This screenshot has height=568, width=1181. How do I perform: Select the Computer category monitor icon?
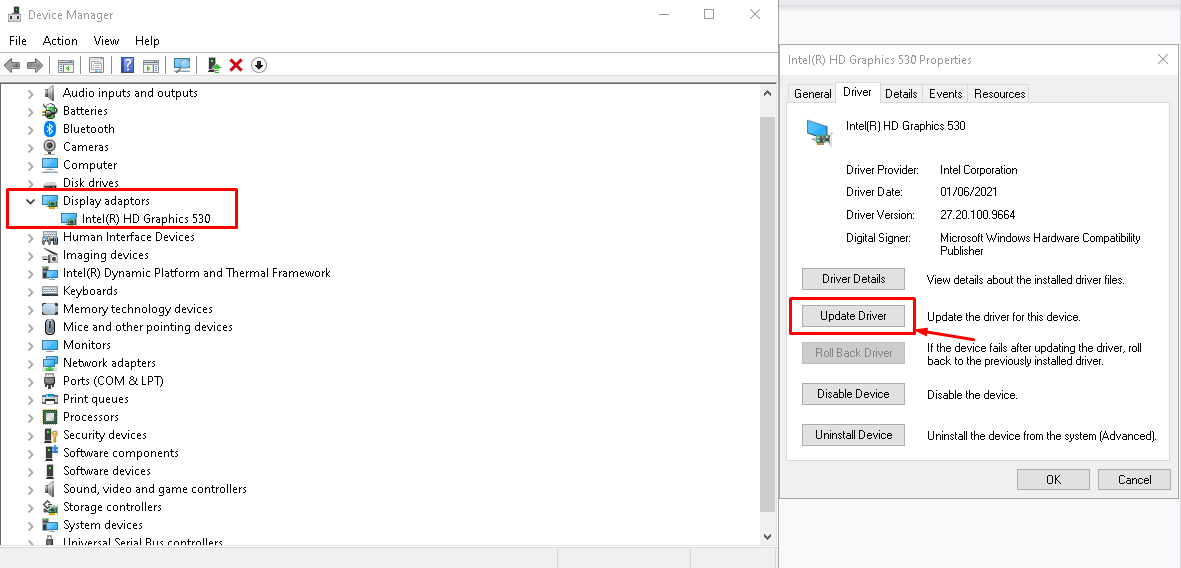(50, 165)
